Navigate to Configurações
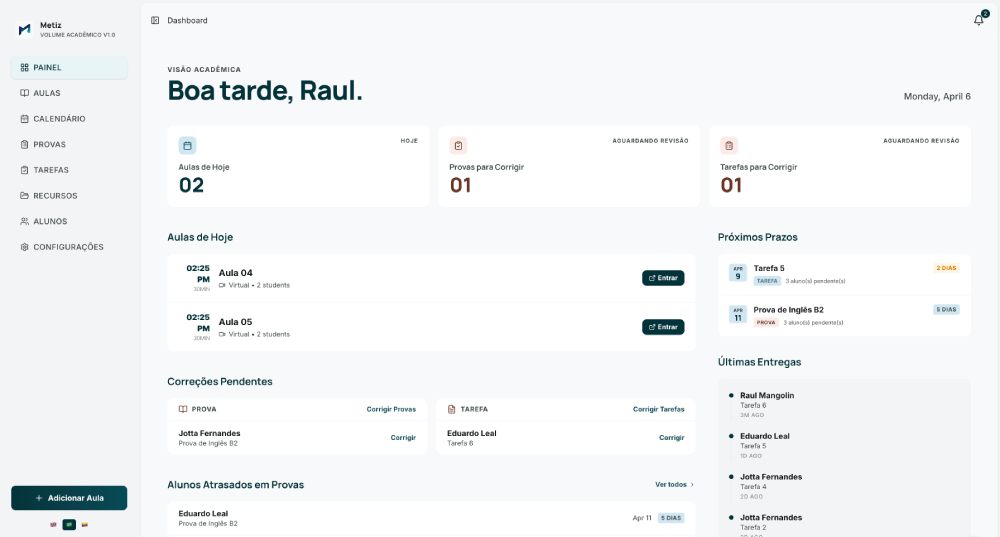The height and width of the screenshot is (537, 1000). point(67,247)
